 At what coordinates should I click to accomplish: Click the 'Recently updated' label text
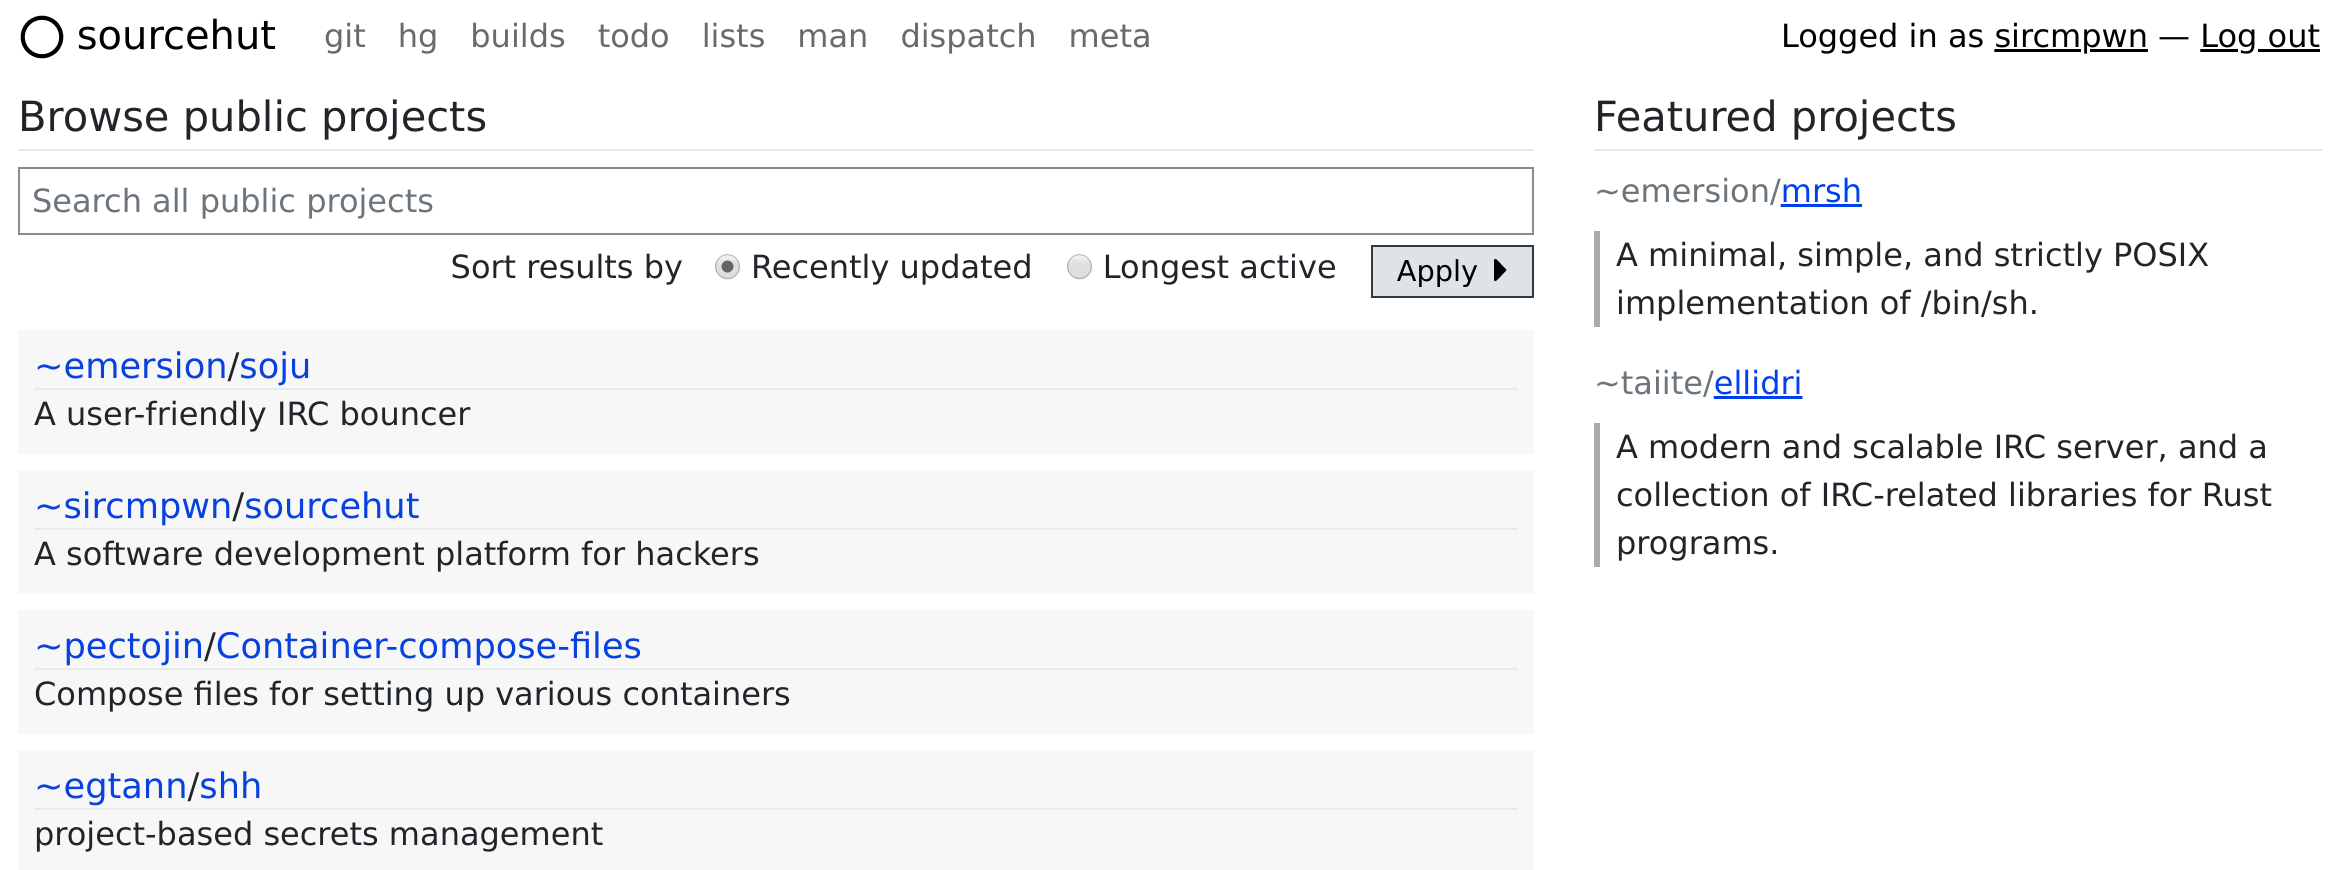(x=891, y=267)
